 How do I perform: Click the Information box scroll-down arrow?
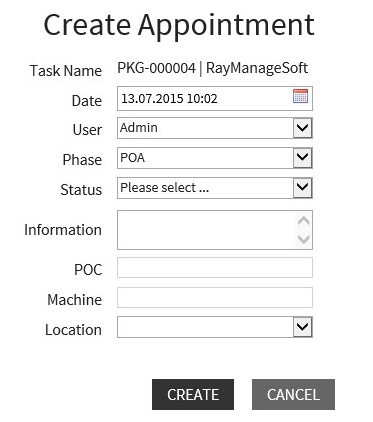coord(303,239)
